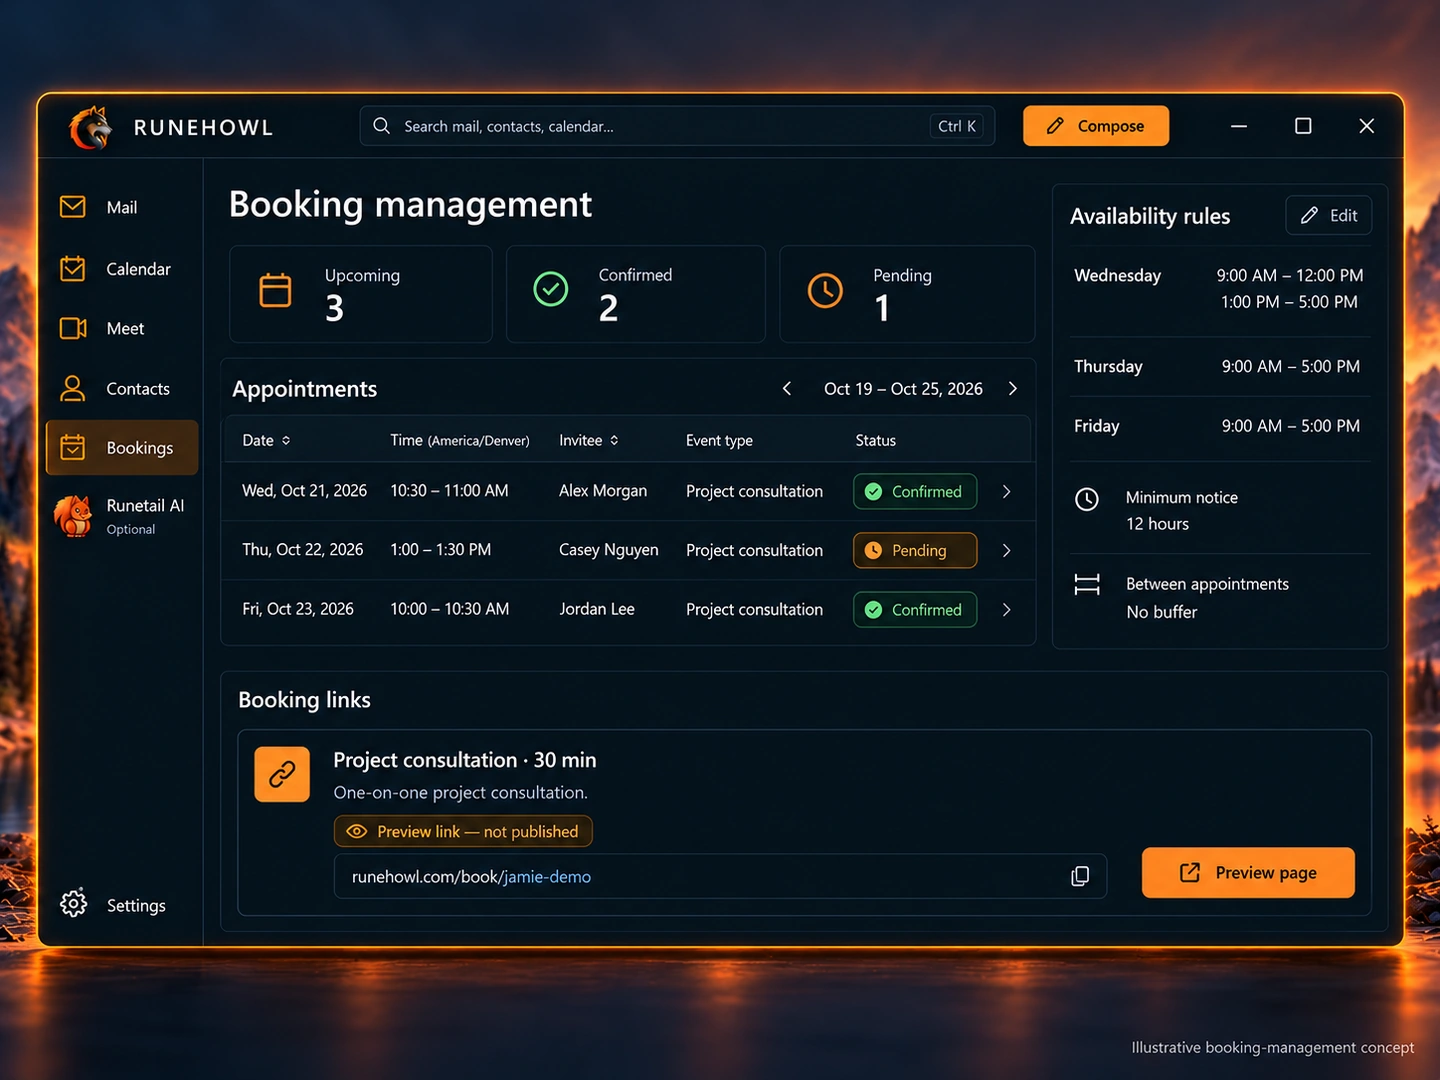Maximize the Runehowl window
This screenshot has width=1440, height=1080.
coord(1303,126)
